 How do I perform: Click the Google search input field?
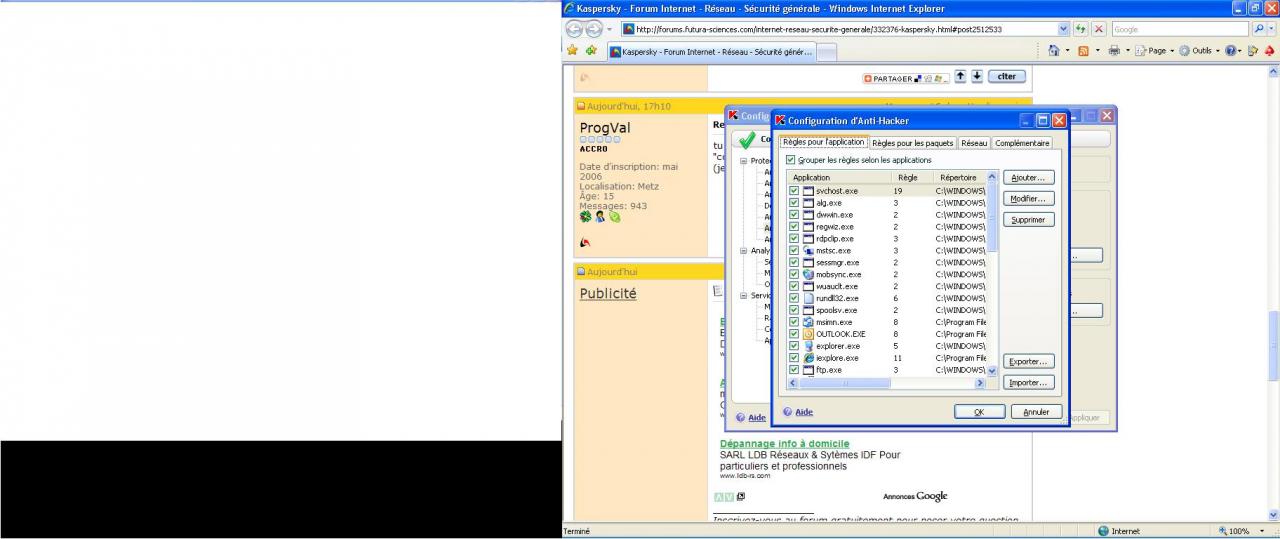(x=1184, y=29)
